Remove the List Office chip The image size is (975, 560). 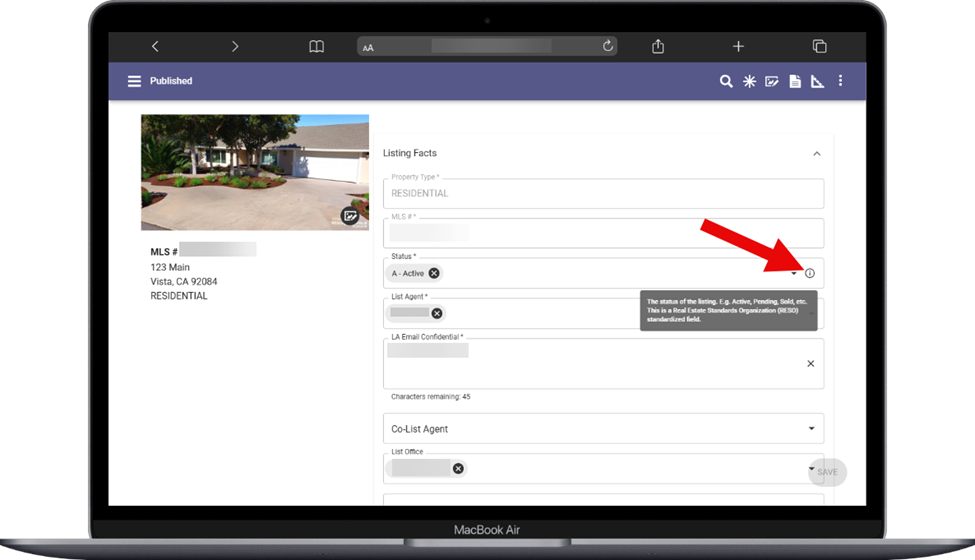pos(458,468)
